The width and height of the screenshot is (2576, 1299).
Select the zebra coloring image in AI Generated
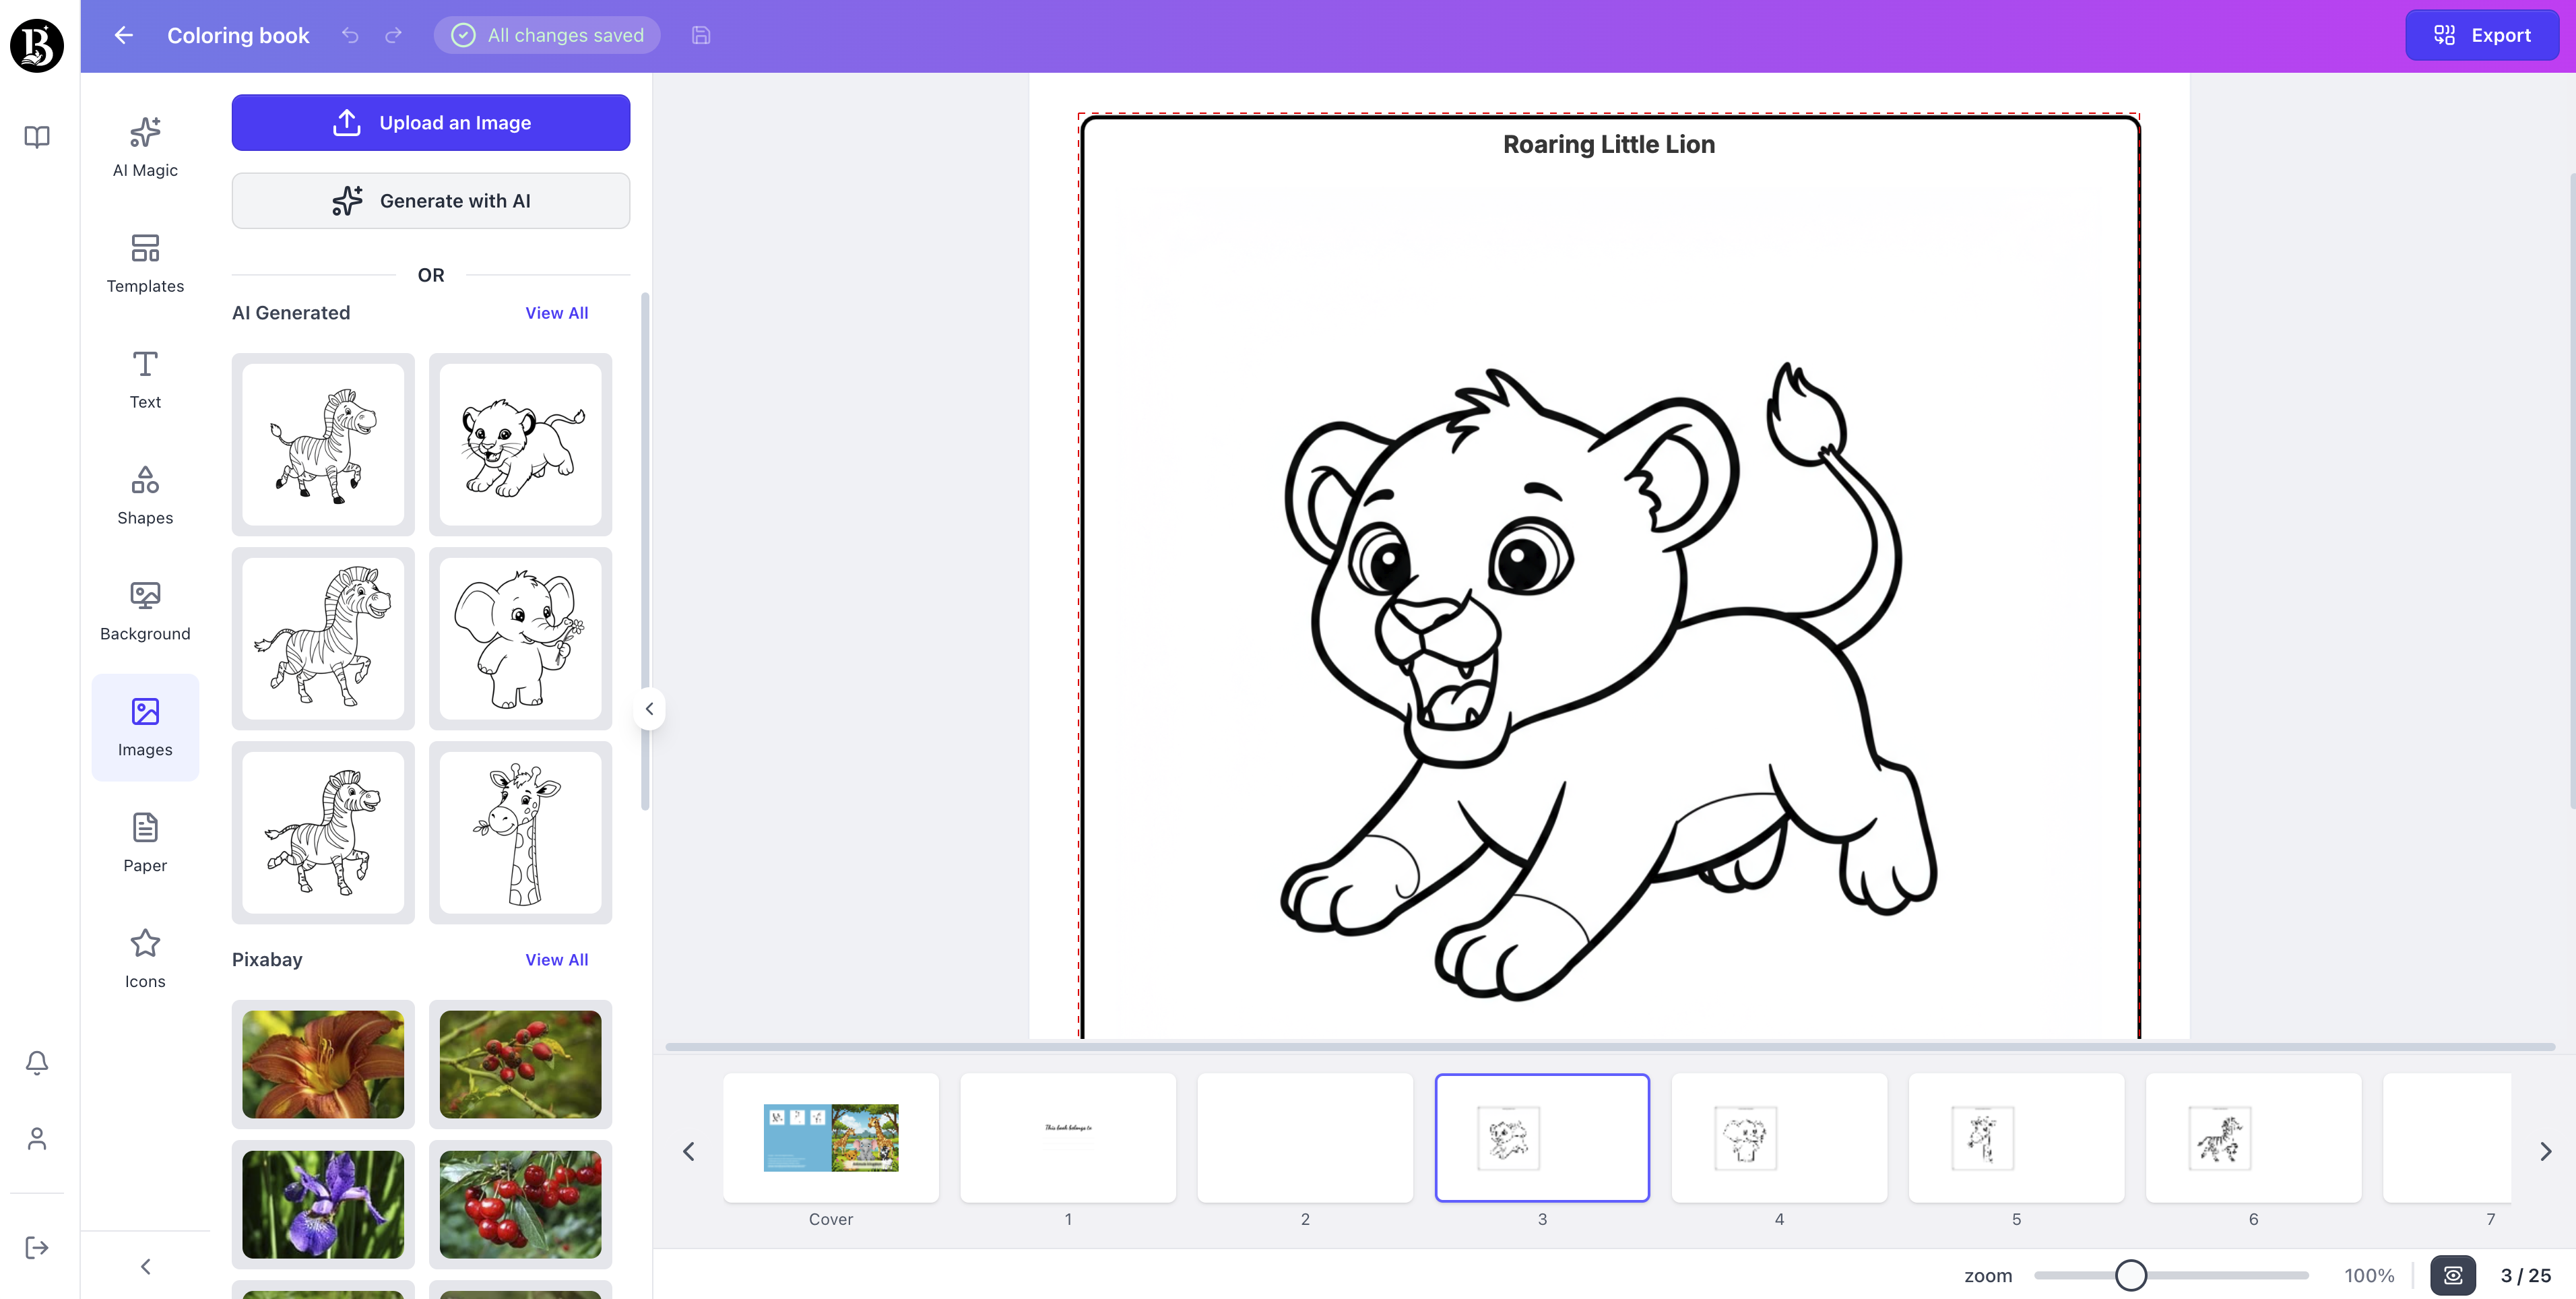pyautogui.click(x=322, y=444)
